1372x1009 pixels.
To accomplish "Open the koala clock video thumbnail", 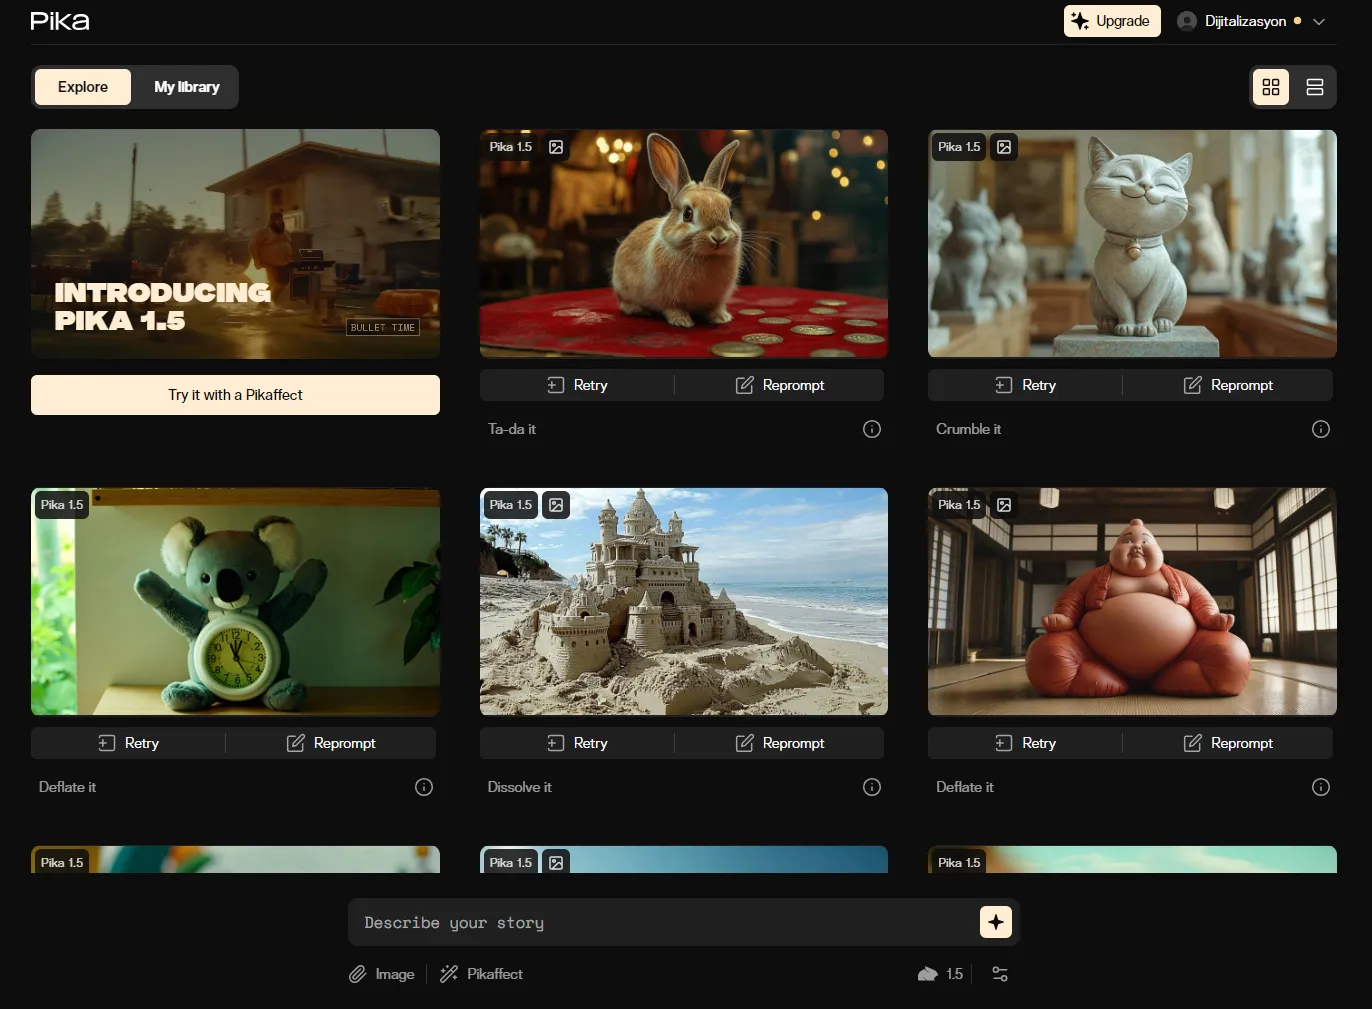I will [x=235, y=602].
